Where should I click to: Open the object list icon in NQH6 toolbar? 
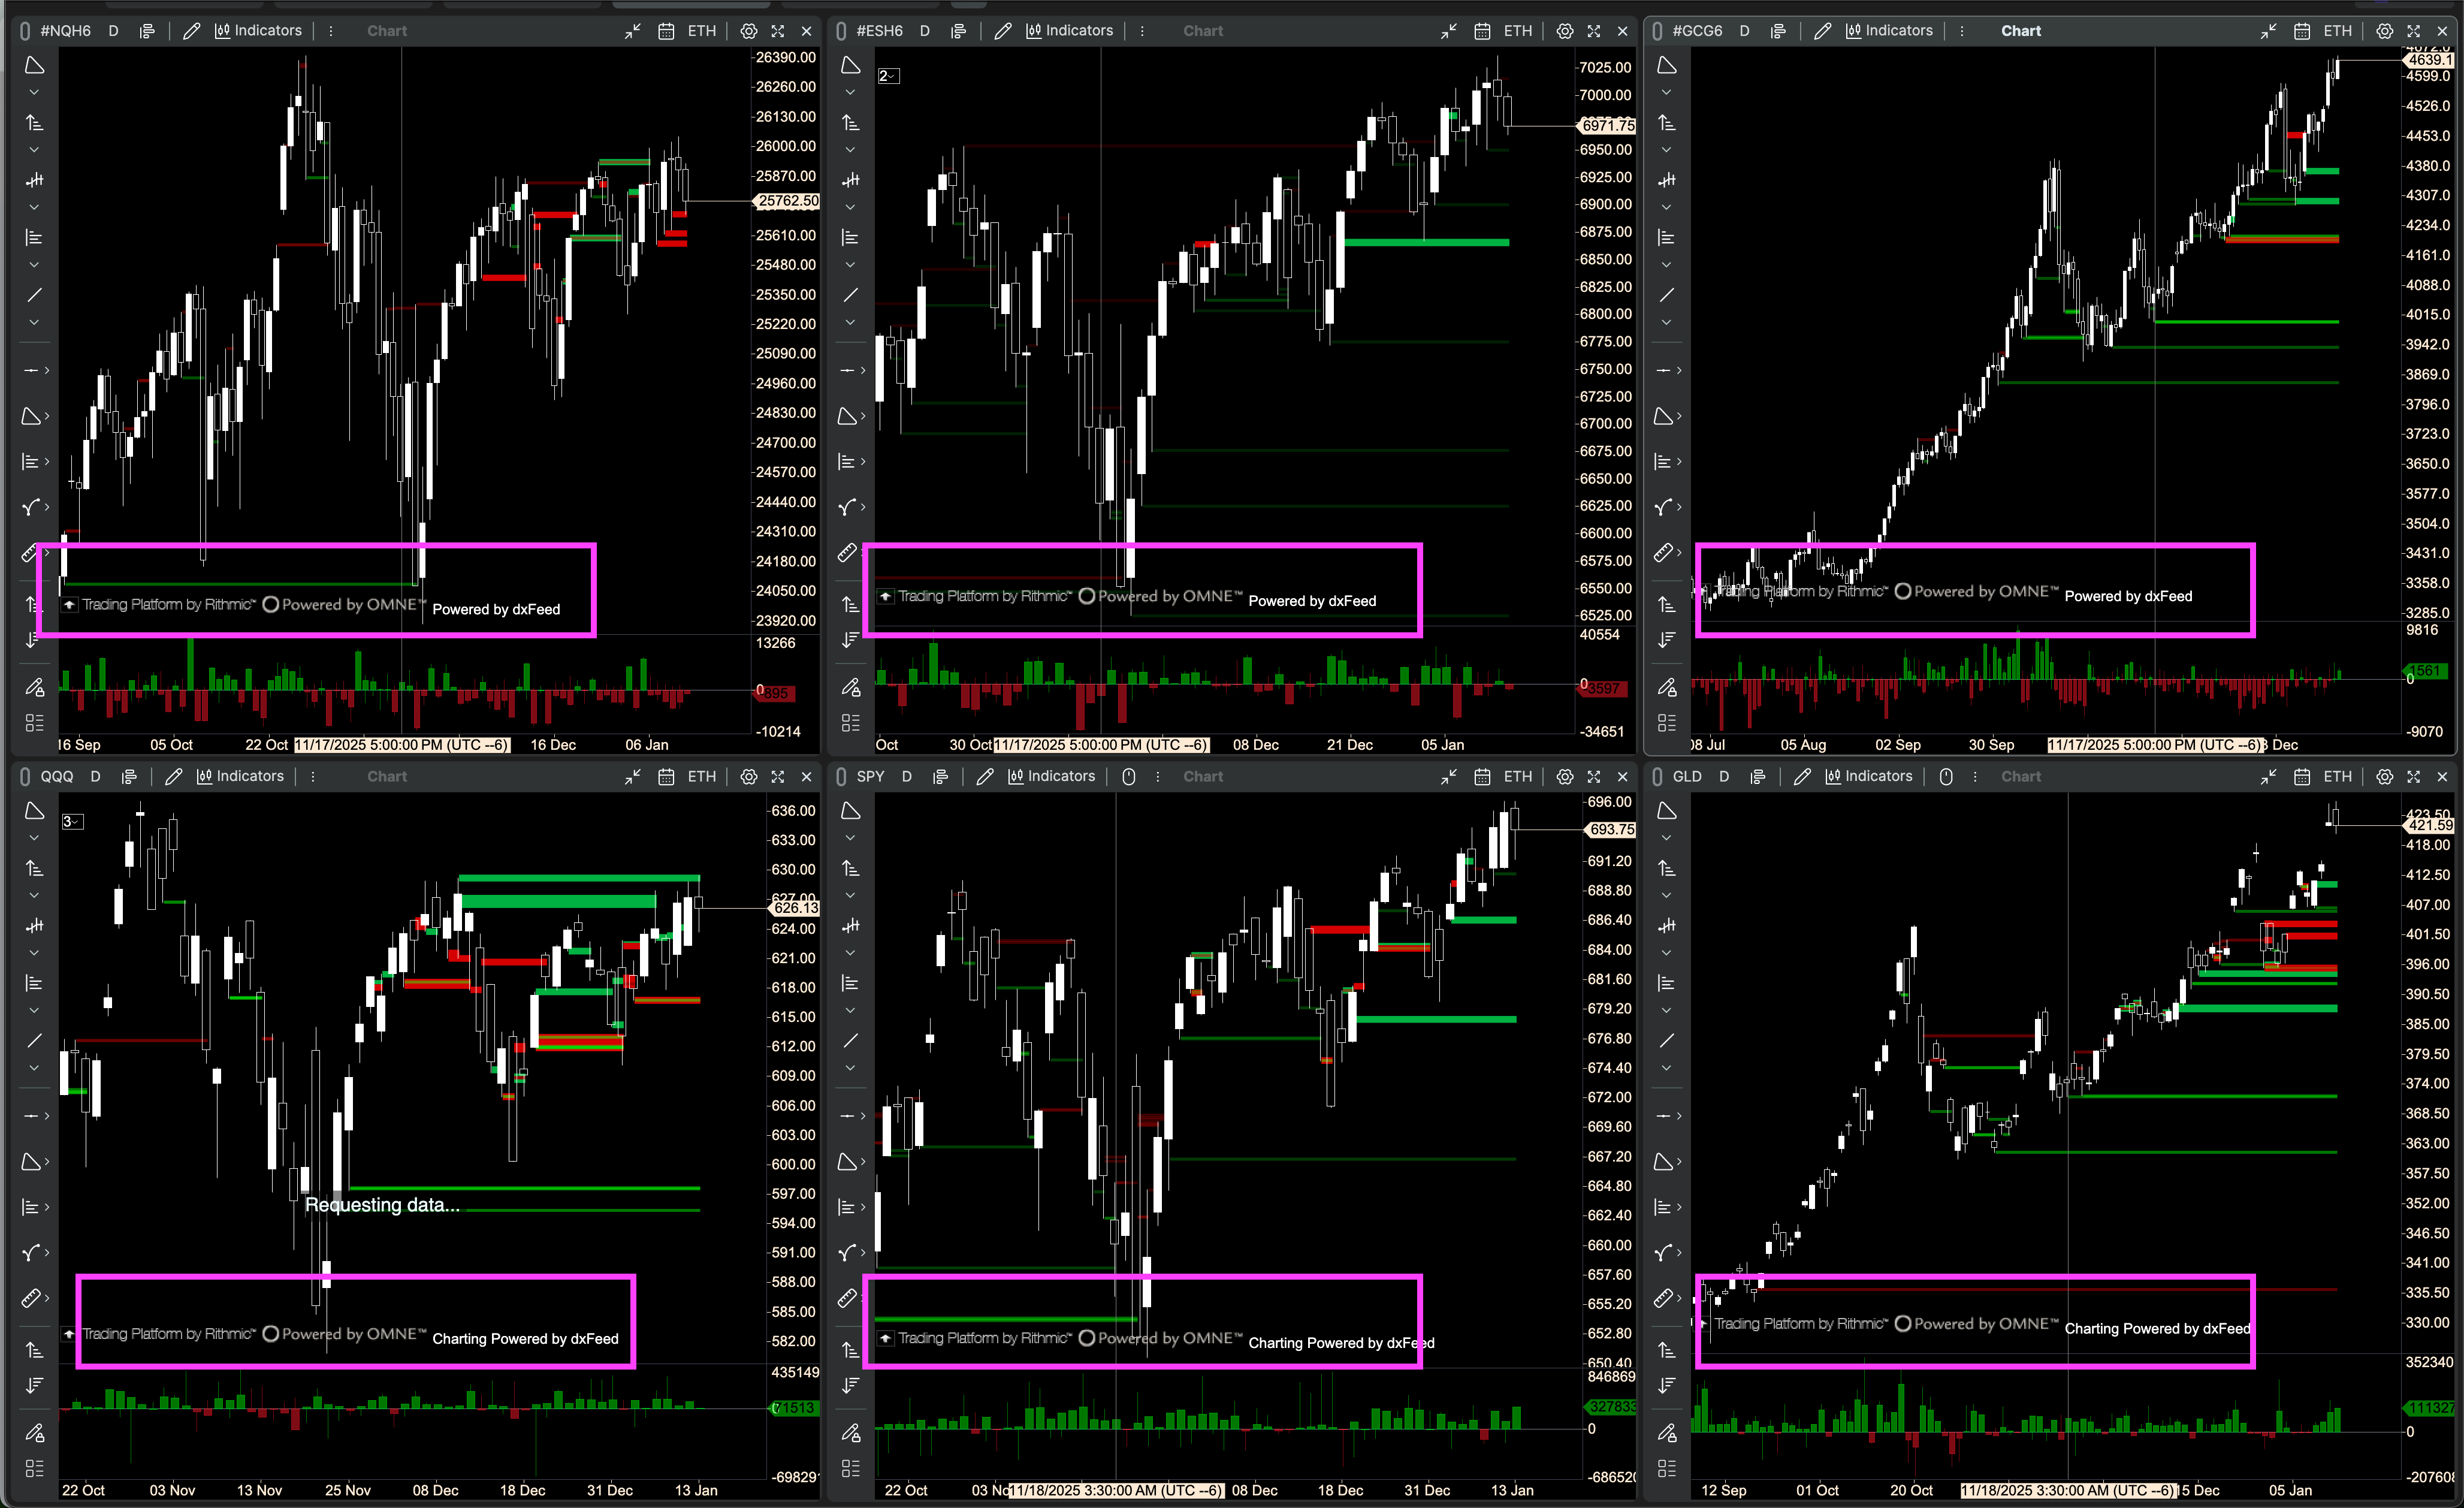(x=34, y=722)
